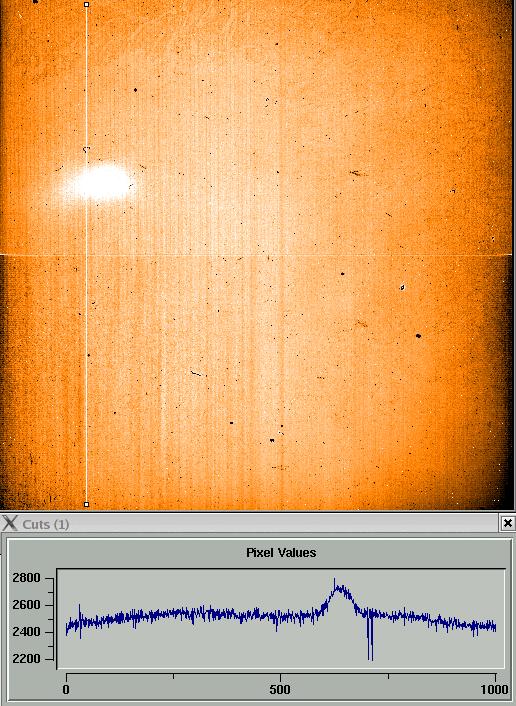The height and width of the screenshot is (706, 516).
Task: Click the 0 label on the x-axis
Action: [67, 689]
